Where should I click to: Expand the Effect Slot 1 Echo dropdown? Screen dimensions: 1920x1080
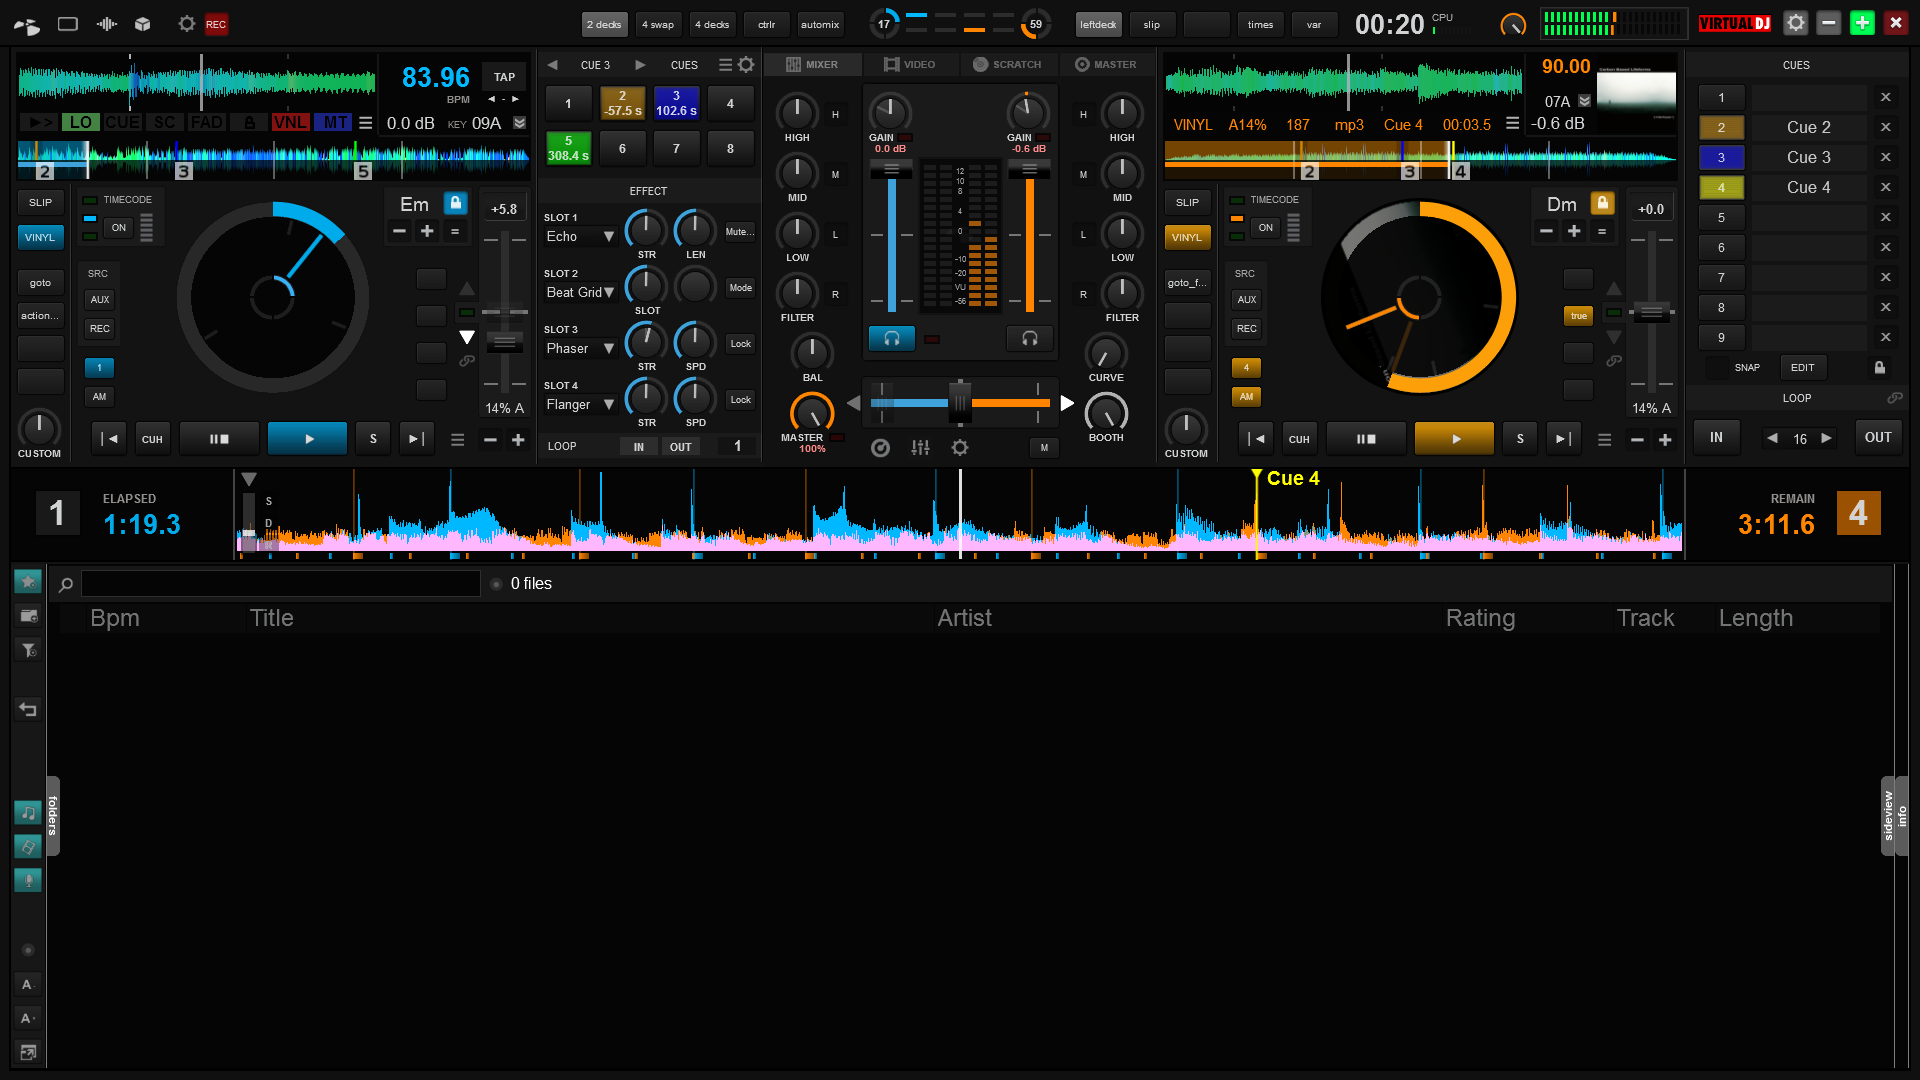pyautogui.click(x=608, y=235)
